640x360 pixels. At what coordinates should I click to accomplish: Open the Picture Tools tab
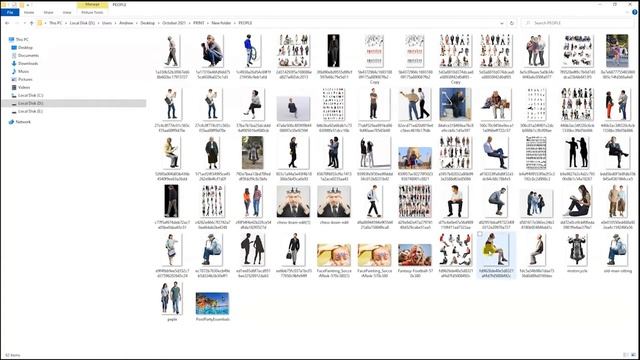tap(92, 13)
